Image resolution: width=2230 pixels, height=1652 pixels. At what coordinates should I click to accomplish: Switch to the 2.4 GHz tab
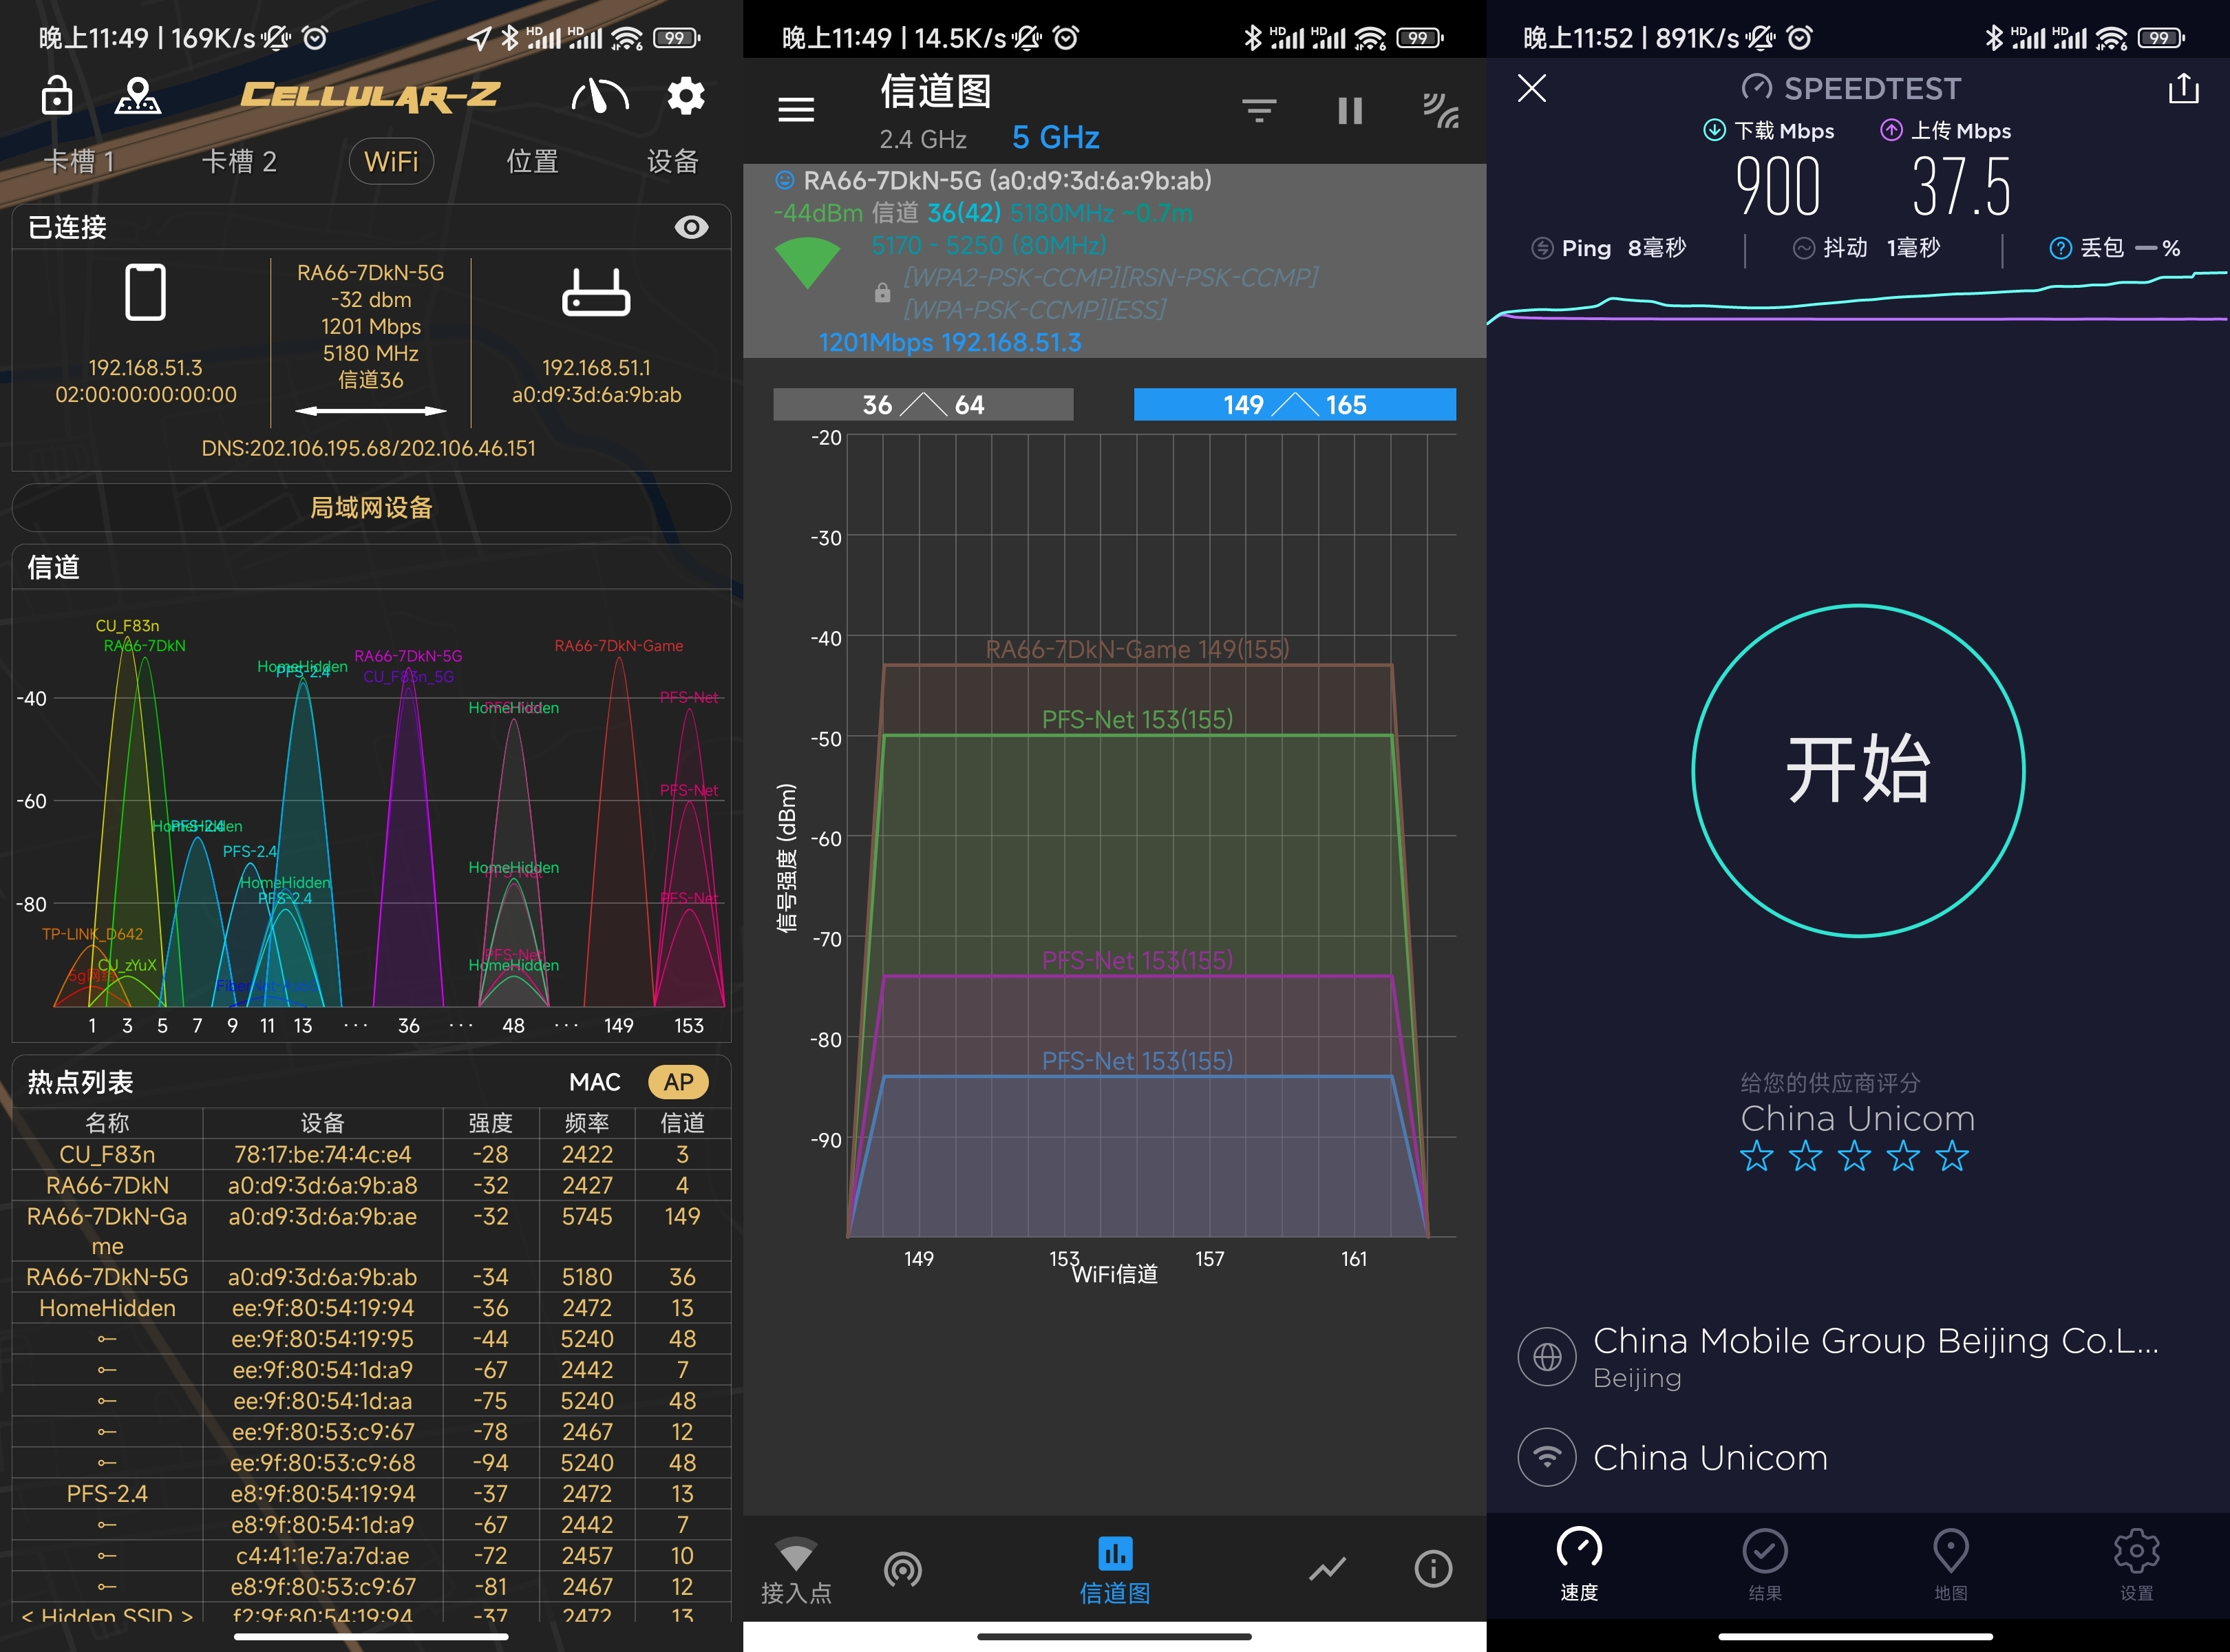921,139
